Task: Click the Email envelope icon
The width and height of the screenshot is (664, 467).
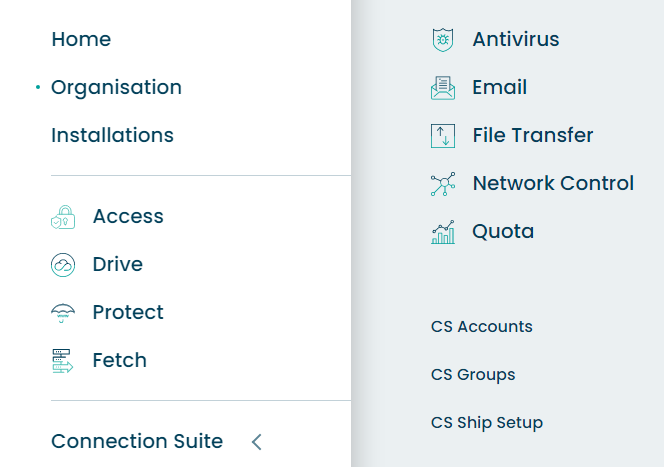Action: [443, 88]
